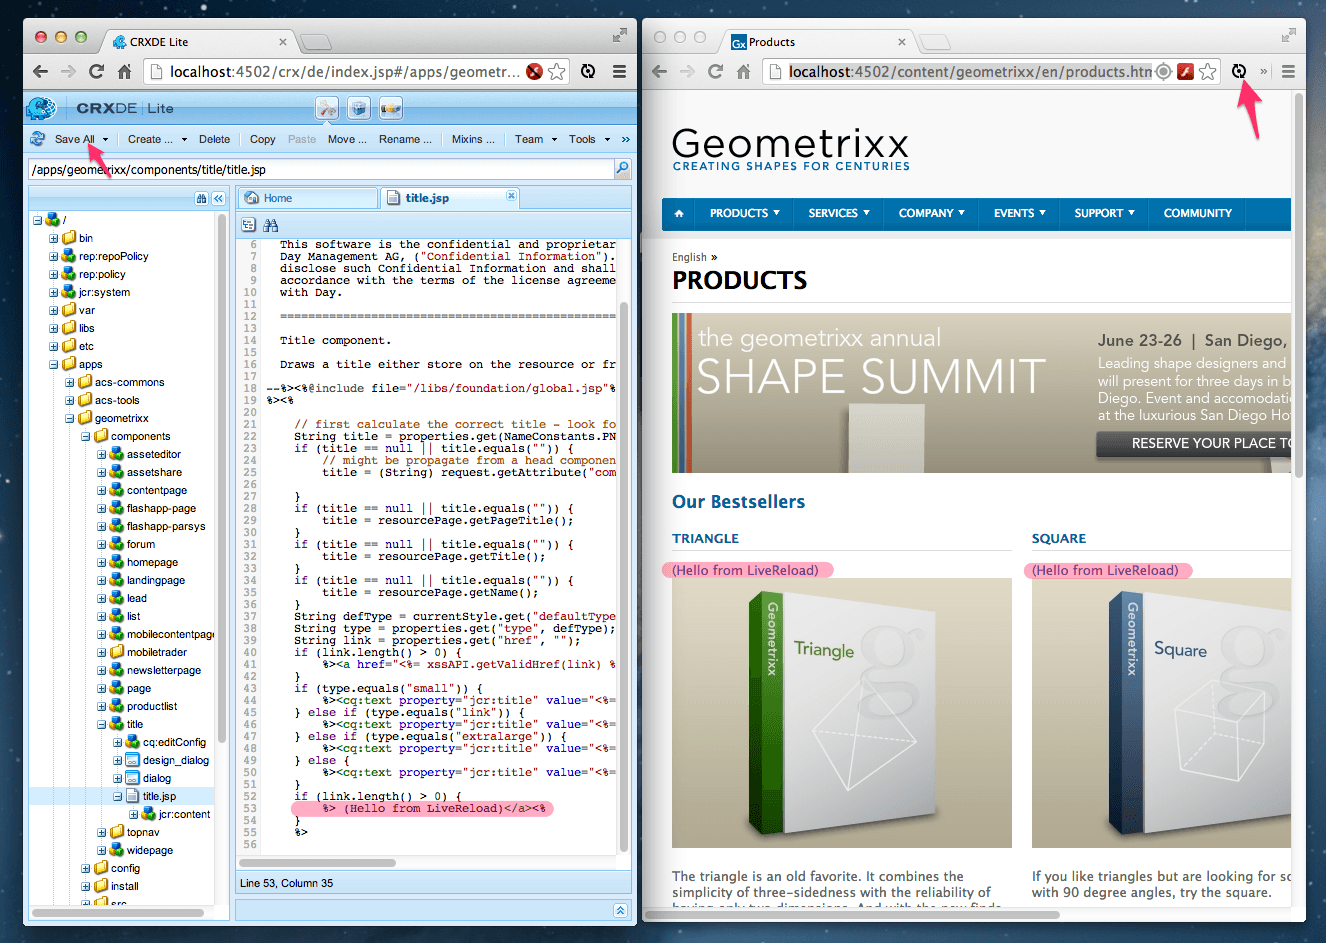Click the Geometrixx home icon in nav bar
The width and height of the screenshot is (1326, 943).
[x=679, y=213]
